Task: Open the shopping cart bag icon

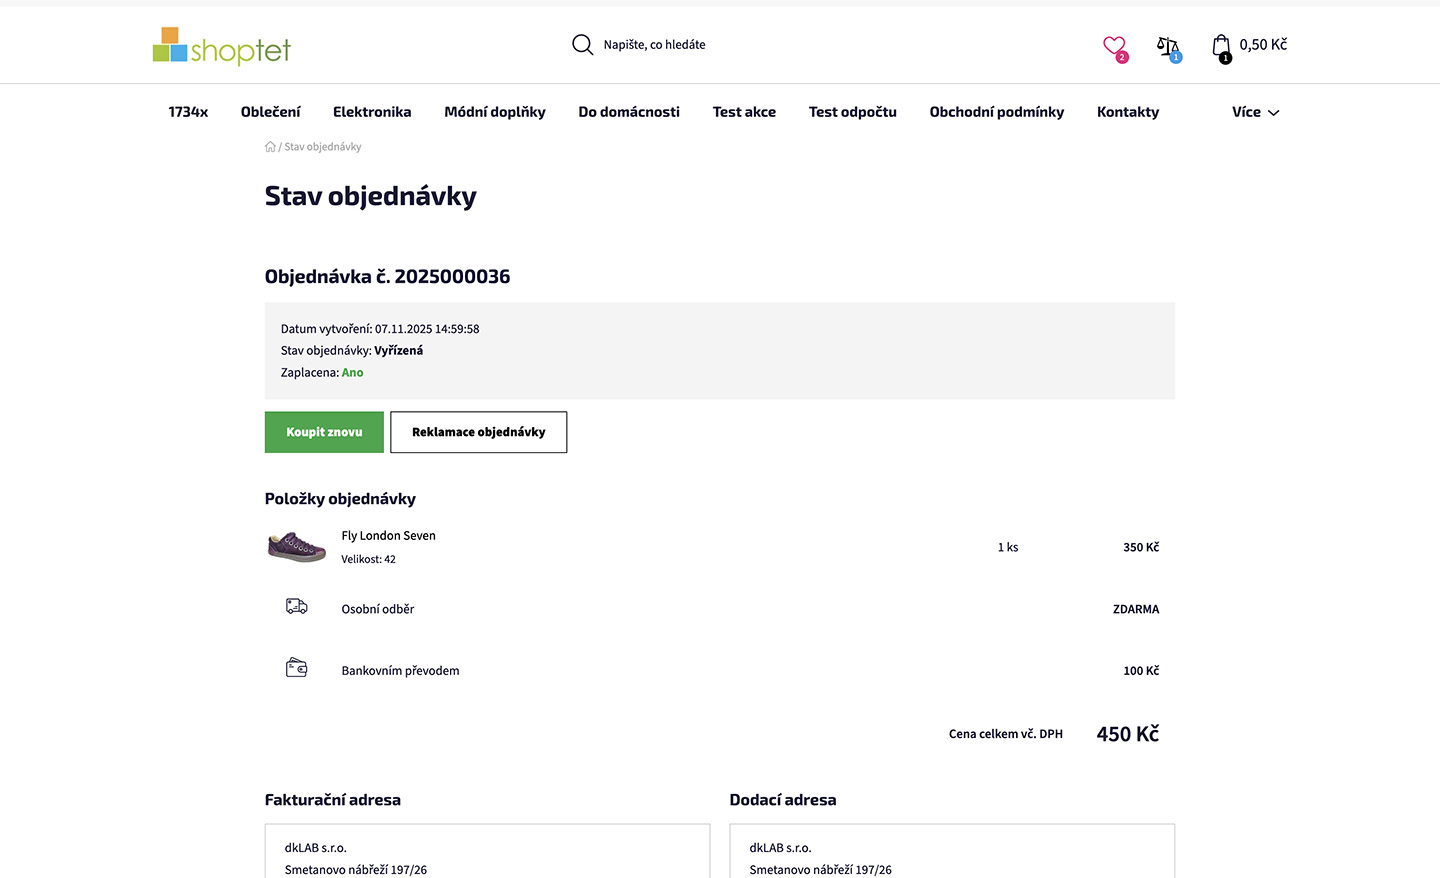Action: pos(1221,46)
